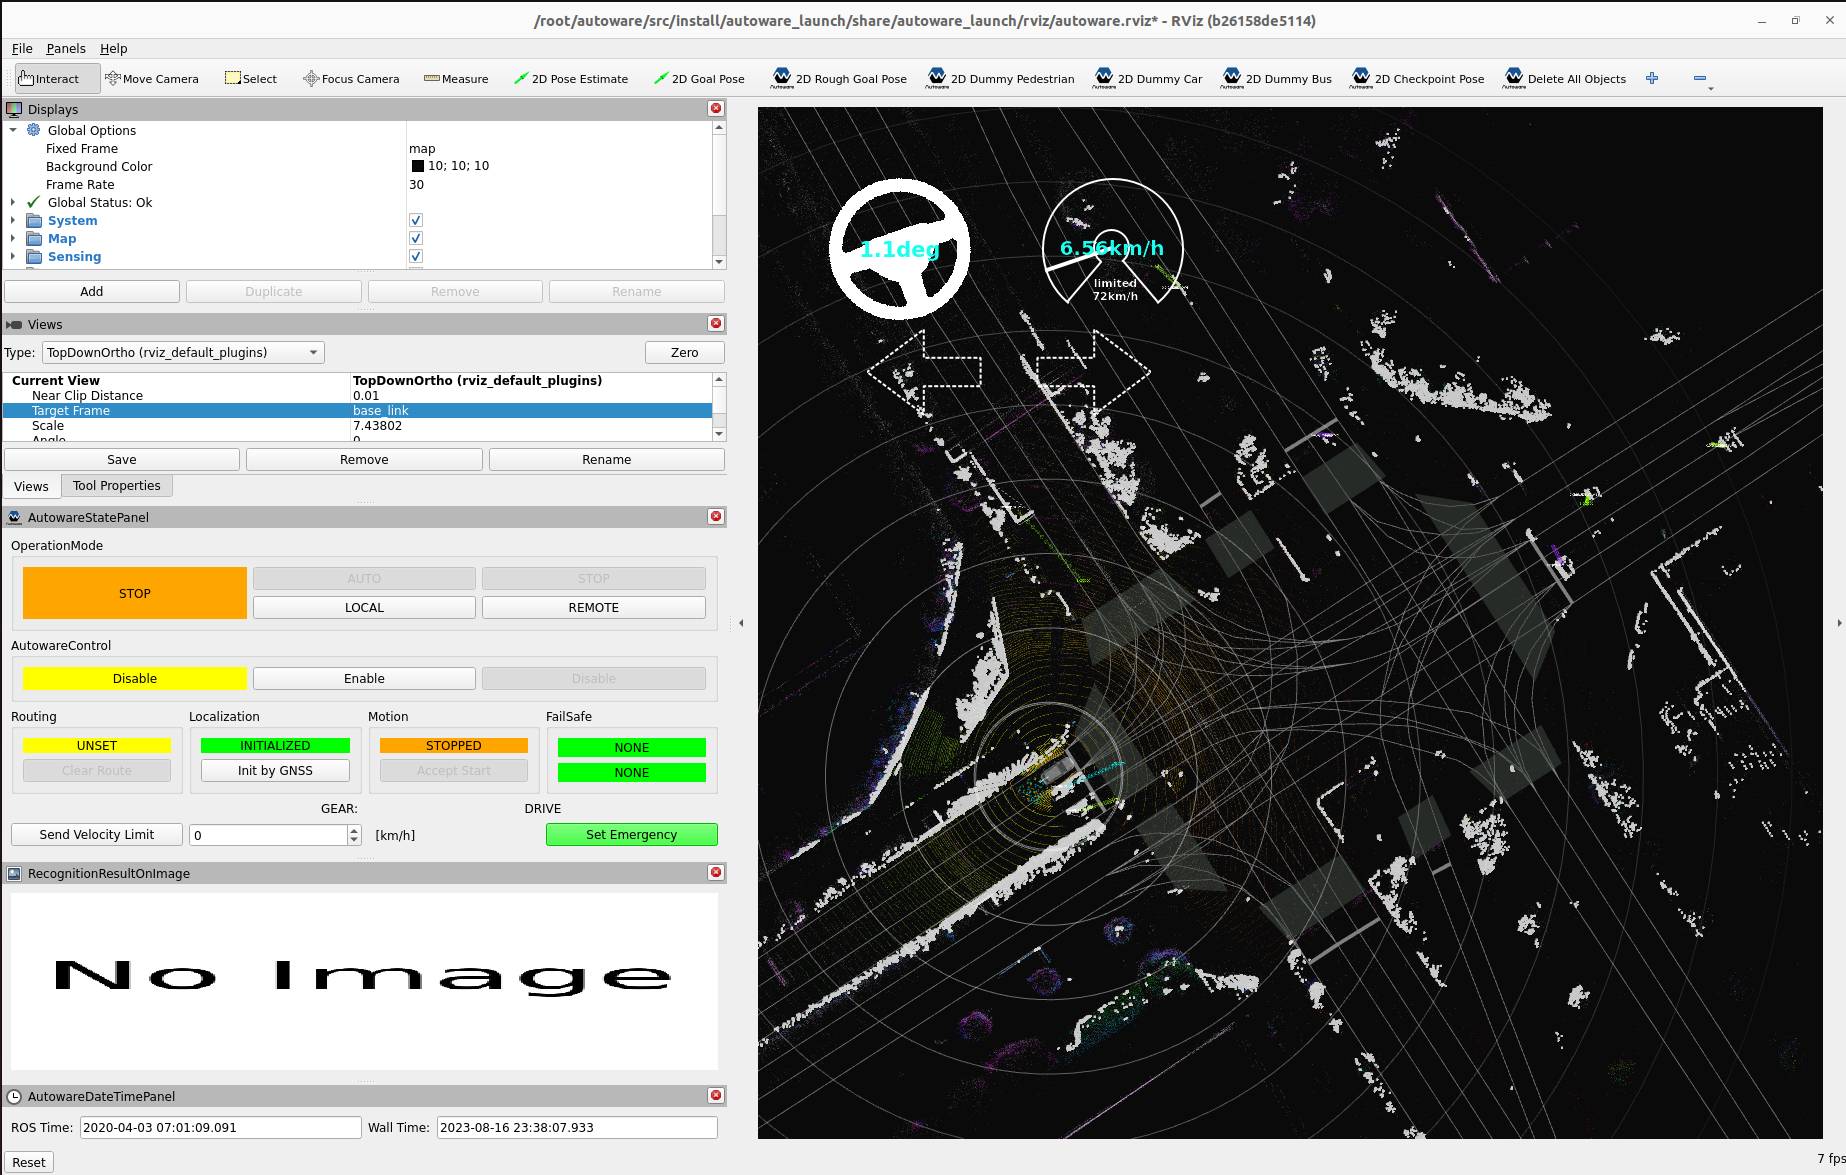
Task: Remove a tool with the minus icon
Action: 1700,78
